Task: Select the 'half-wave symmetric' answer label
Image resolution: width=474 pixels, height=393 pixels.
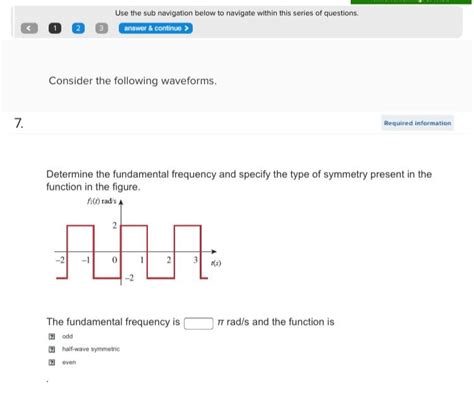Action: click(91, 349)
